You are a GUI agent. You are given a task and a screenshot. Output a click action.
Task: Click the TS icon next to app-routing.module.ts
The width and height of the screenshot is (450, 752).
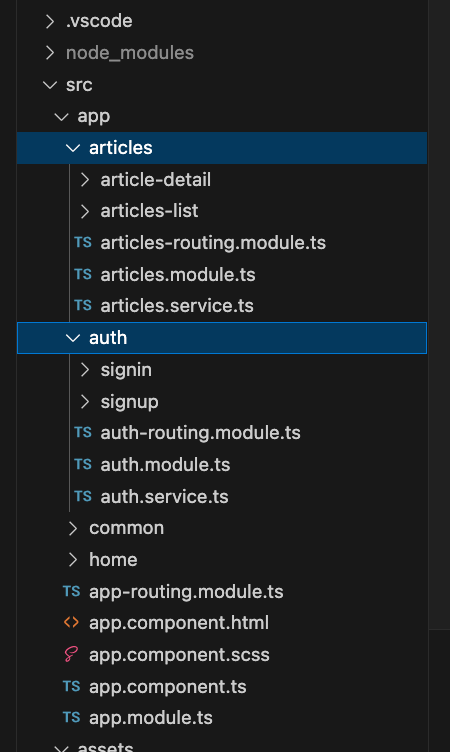pos(71,591)
